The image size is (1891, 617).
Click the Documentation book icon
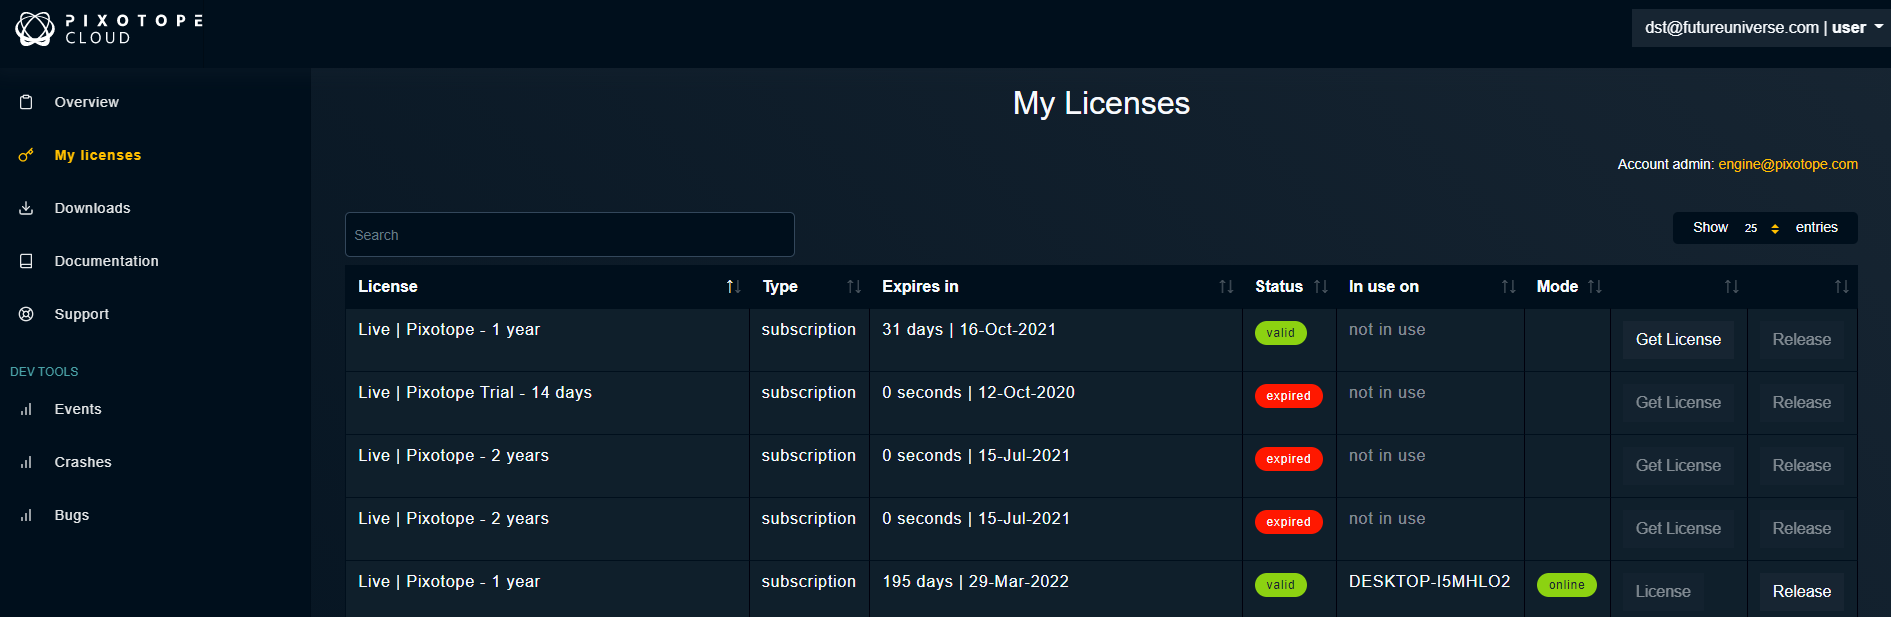[26, 261]
